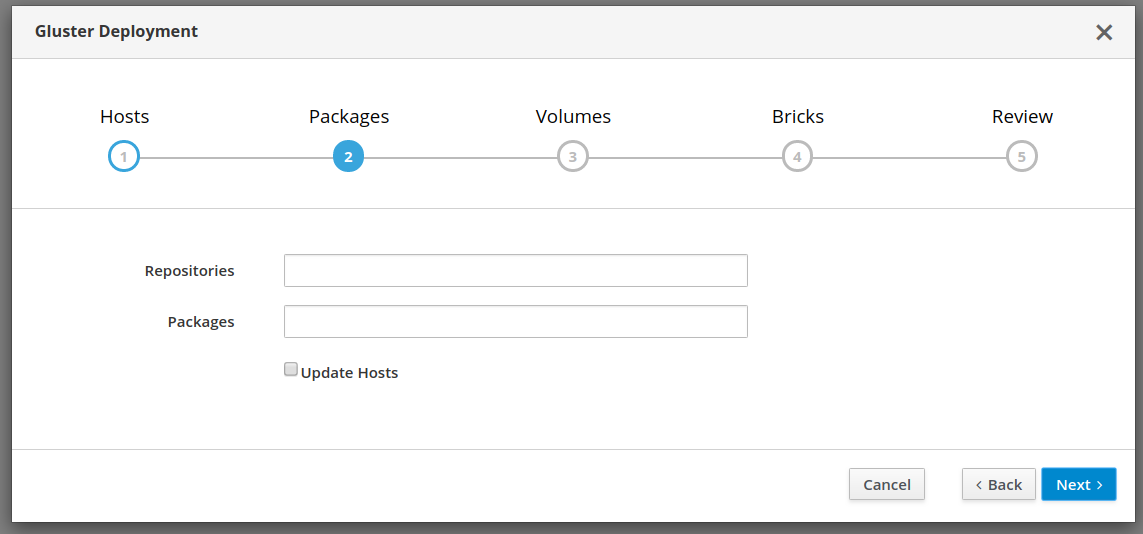Click the highlighted step 2 circle
This screenshot has width=1143, height=534.
tap(348, 157)
